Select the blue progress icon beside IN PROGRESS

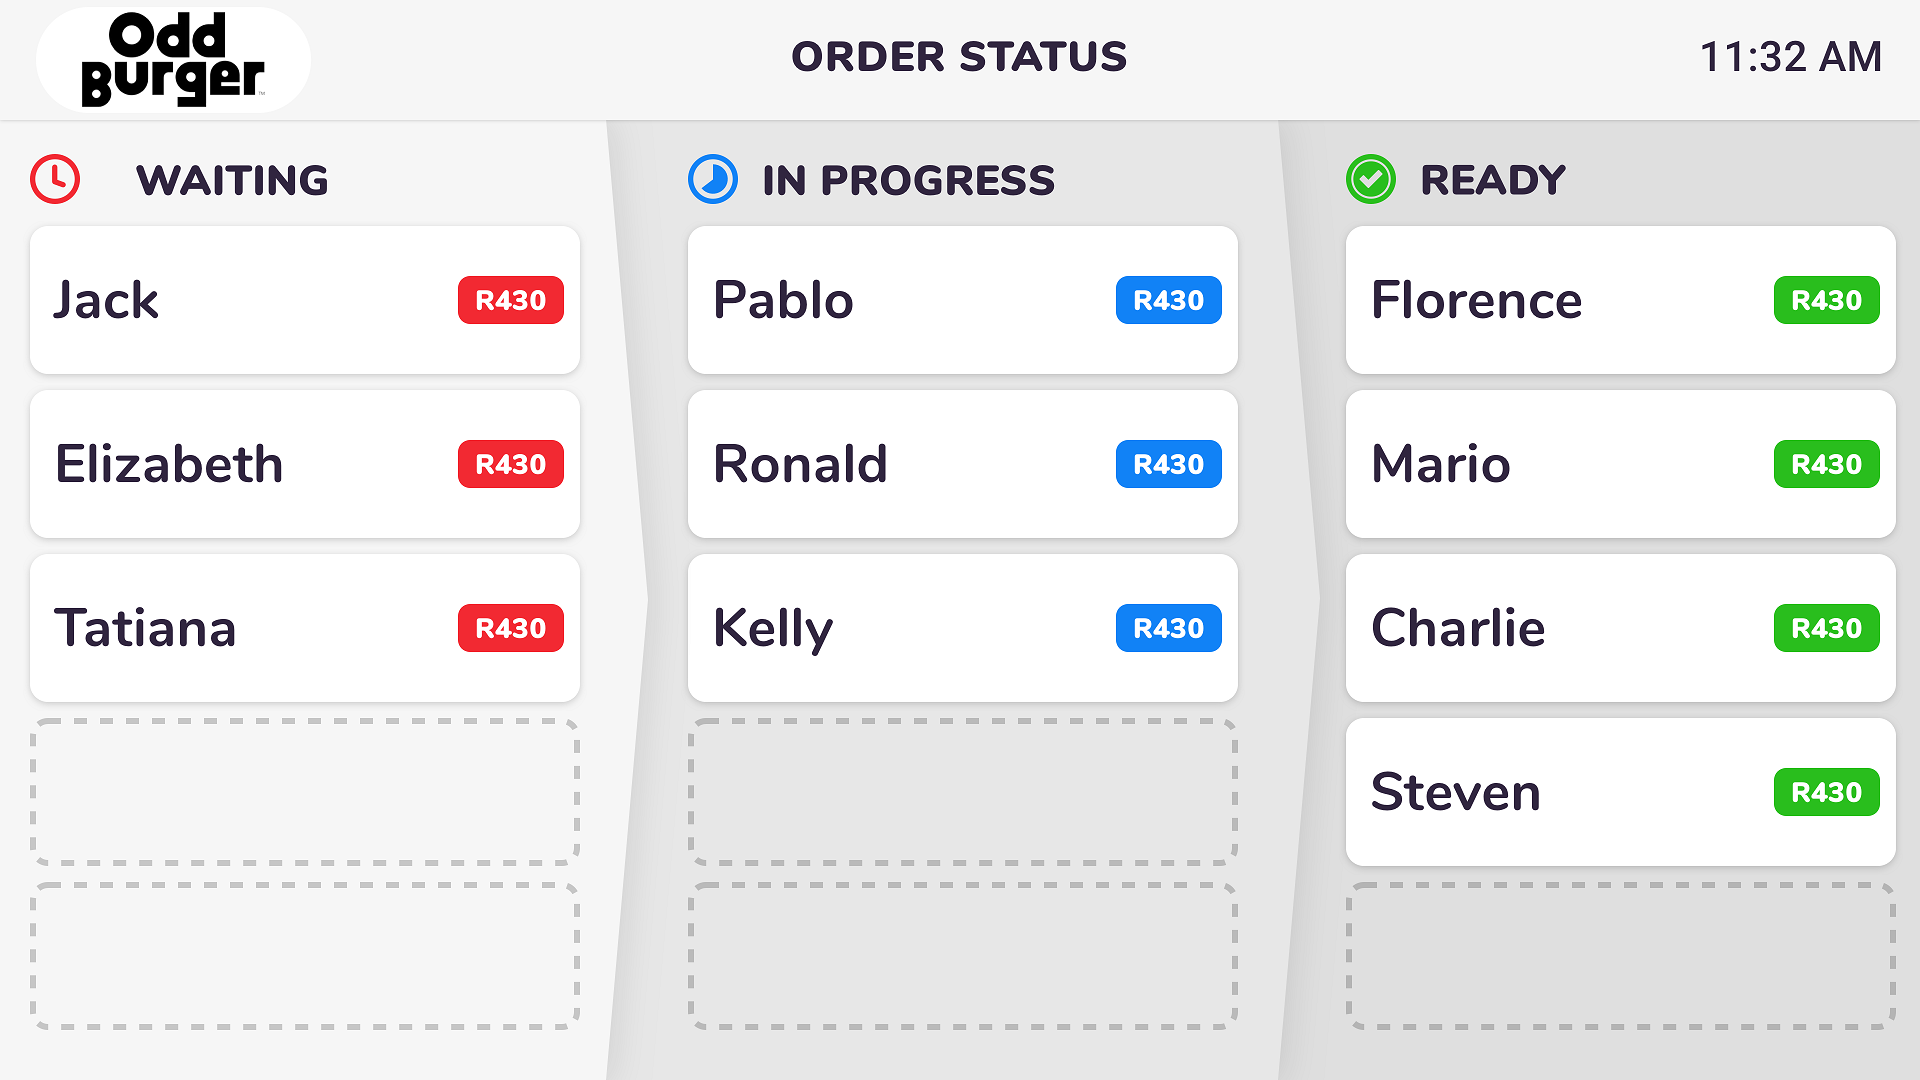(x=713, y=180)
